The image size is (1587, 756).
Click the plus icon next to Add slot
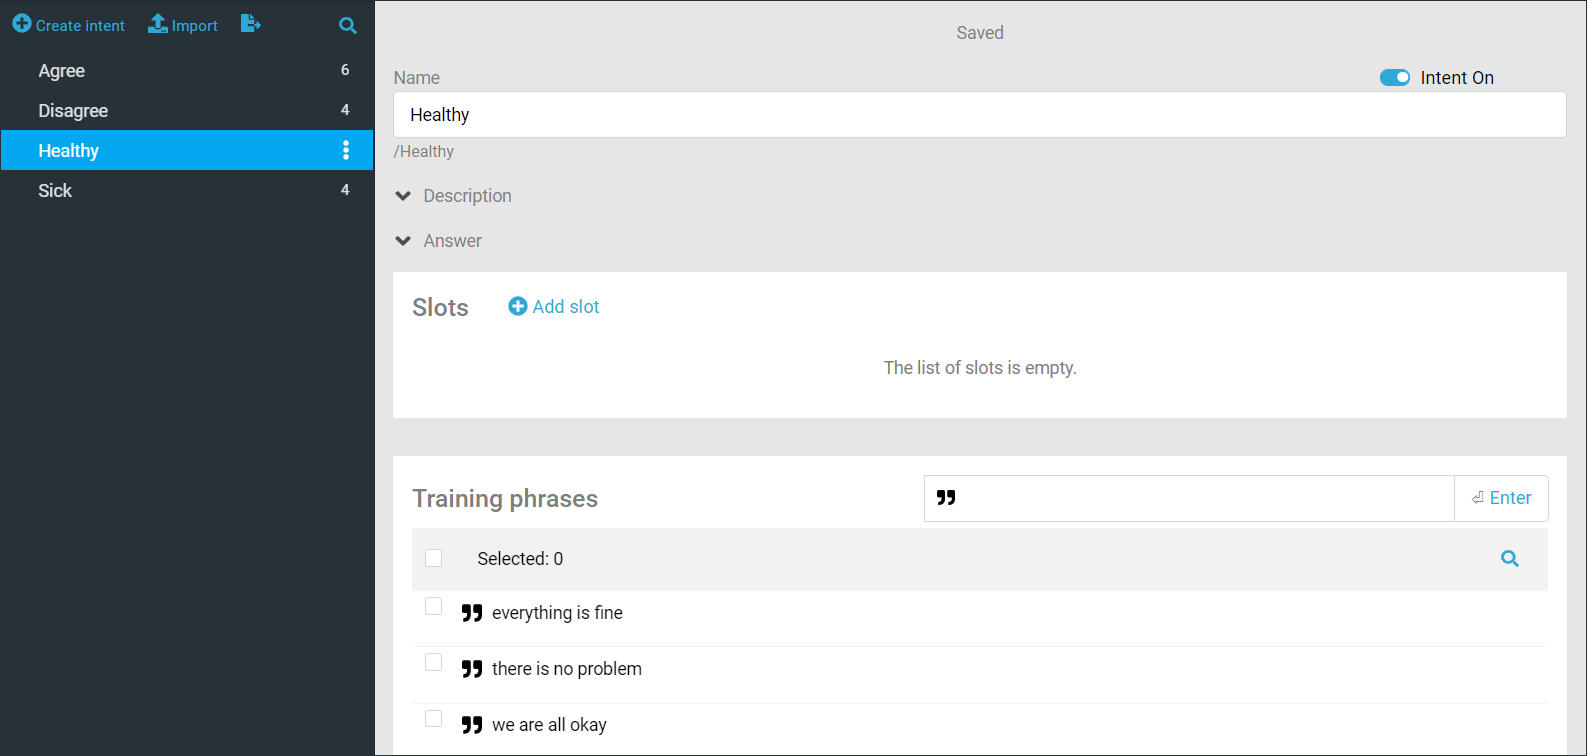pyautogui.click(x=518, y=306)
